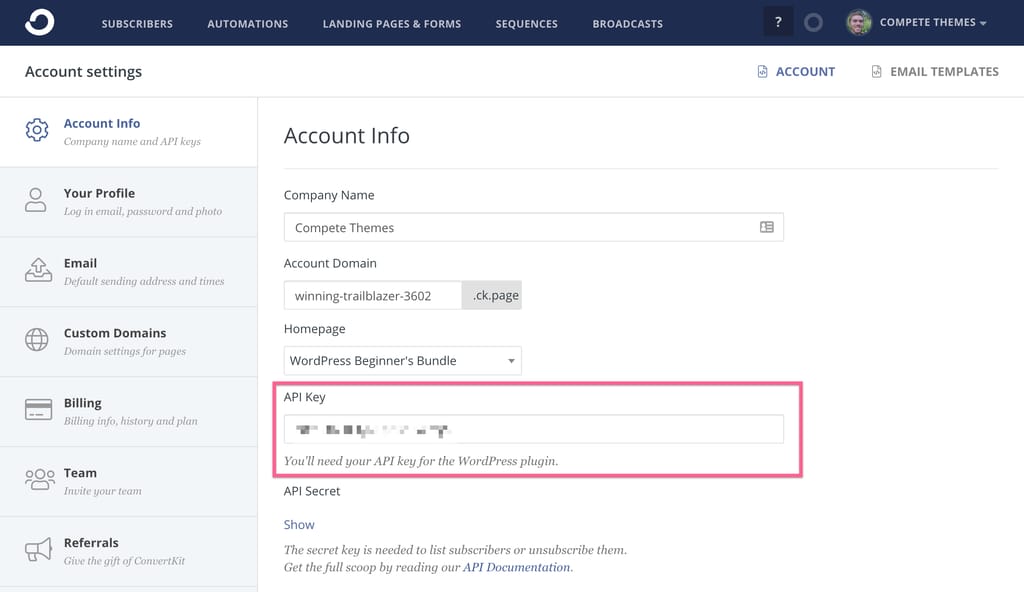Open Your Profile settings
1024x592 pixels.
click(x=129, y=202)
